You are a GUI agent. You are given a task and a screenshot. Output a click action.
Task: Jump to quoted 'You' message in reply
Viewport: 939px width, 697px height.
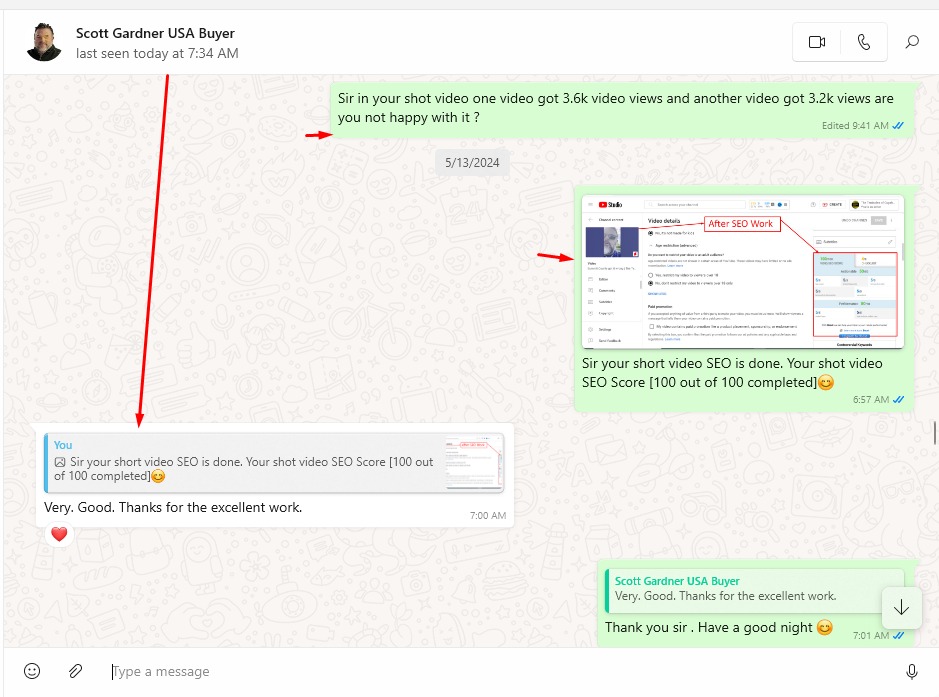tap(245, 462)
